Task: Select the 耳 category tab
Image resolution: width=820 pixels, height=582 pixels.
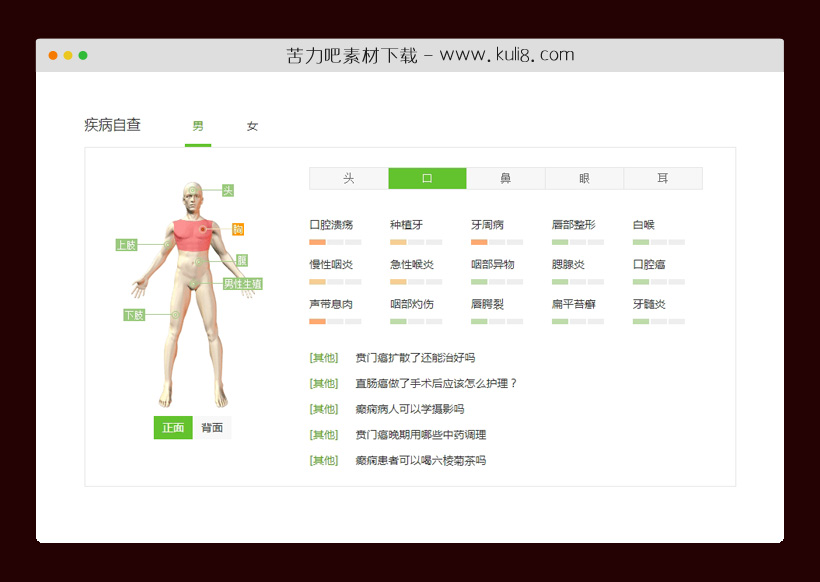Action: click(663, 178)
